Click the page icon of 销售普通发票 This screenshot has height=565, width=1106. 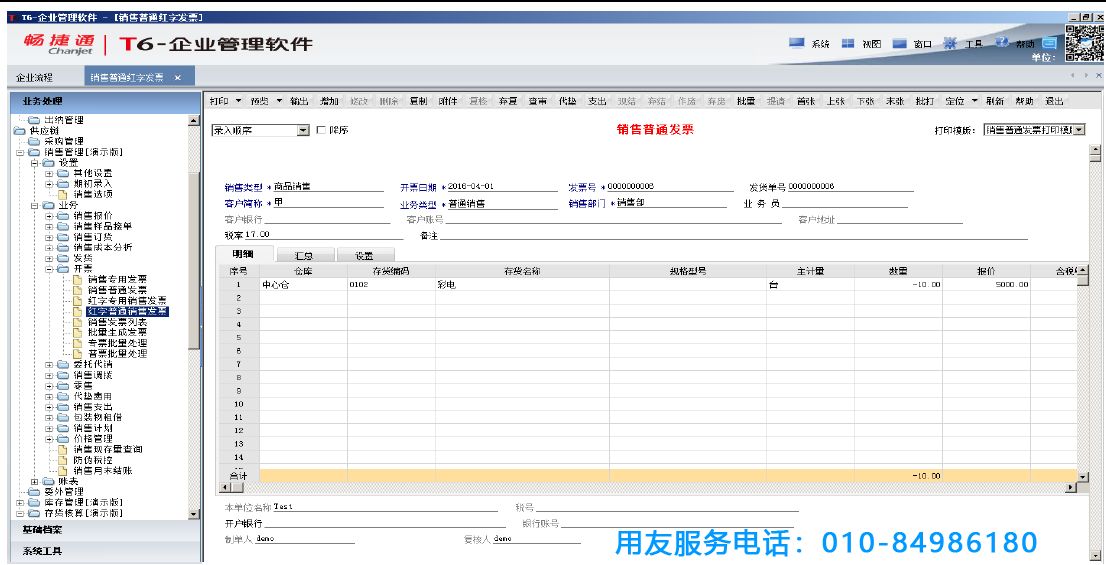click(78, 290)
